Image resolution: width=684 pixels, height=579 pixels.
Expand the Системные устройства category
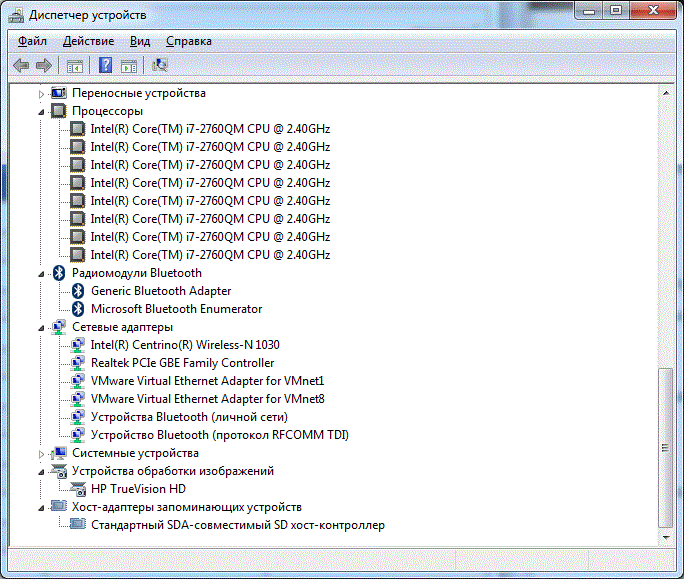[42, 453]
